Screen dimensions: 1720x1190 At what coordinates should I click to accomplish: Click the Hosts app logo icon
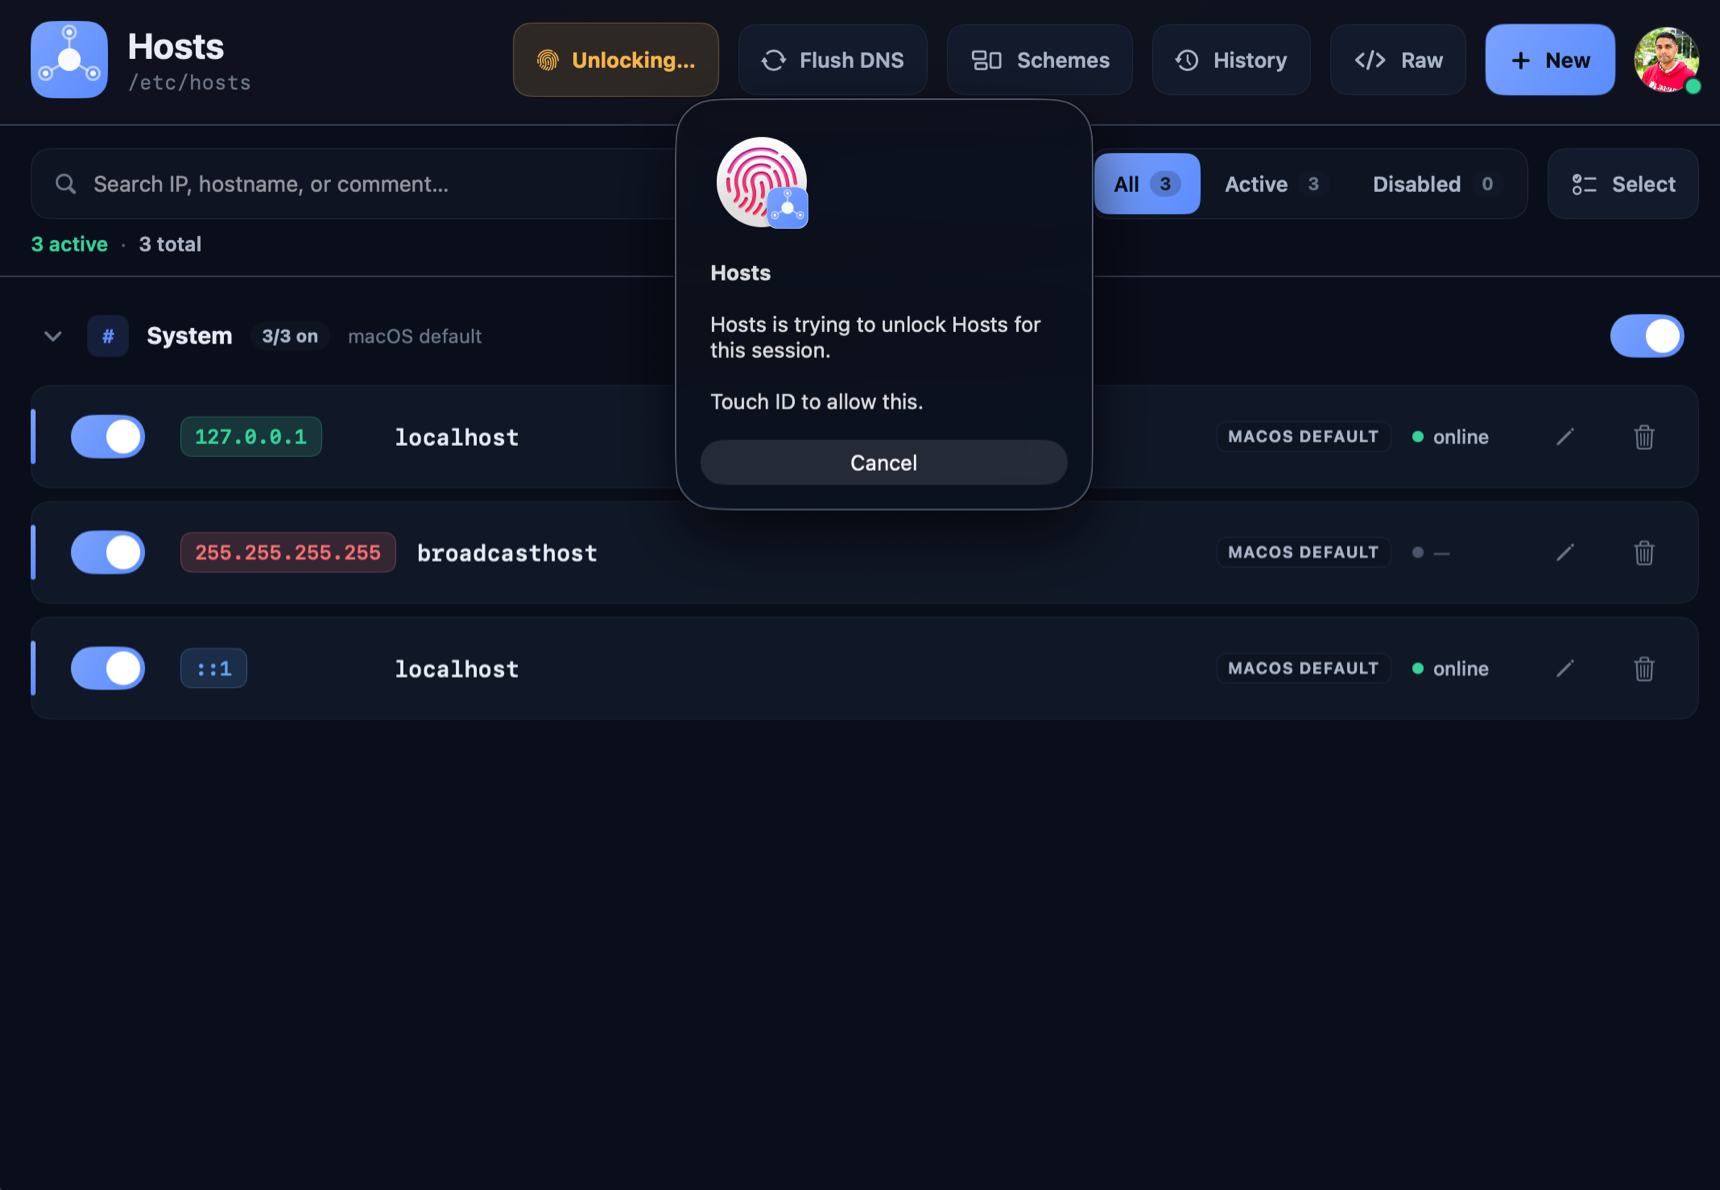(69, 60)
